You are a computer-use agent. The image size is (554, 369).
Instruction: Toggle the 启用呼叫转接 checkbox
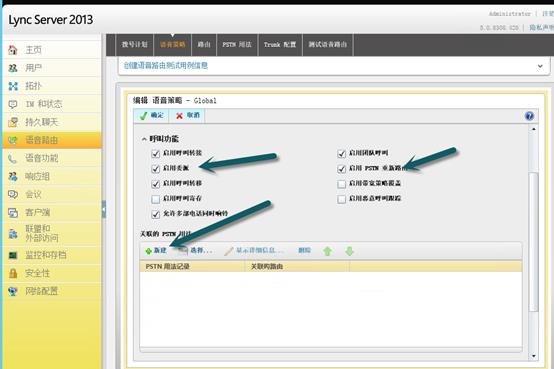155,154
